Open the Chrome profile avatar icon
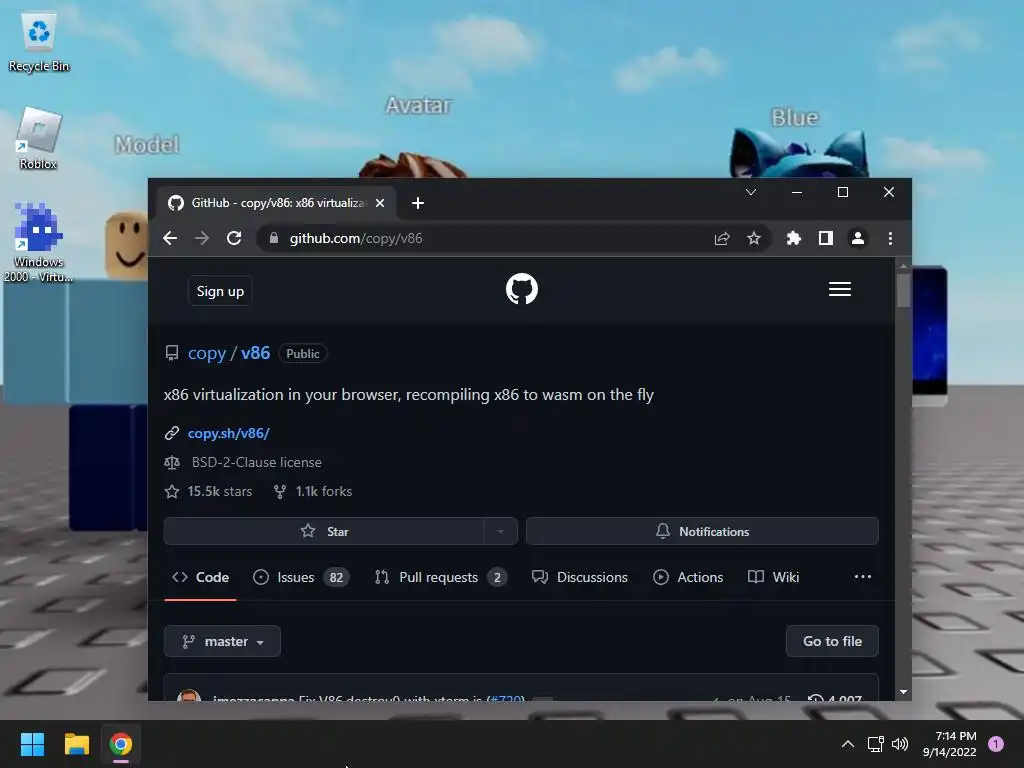This screenshot has width=1024, height=768. [x=857, y=238]
